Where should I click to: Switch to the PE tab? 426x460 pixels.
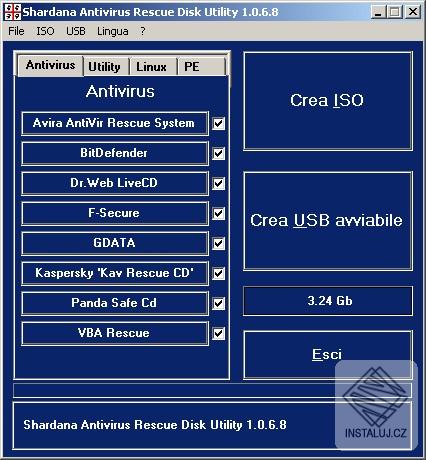(x=201, y=67)
